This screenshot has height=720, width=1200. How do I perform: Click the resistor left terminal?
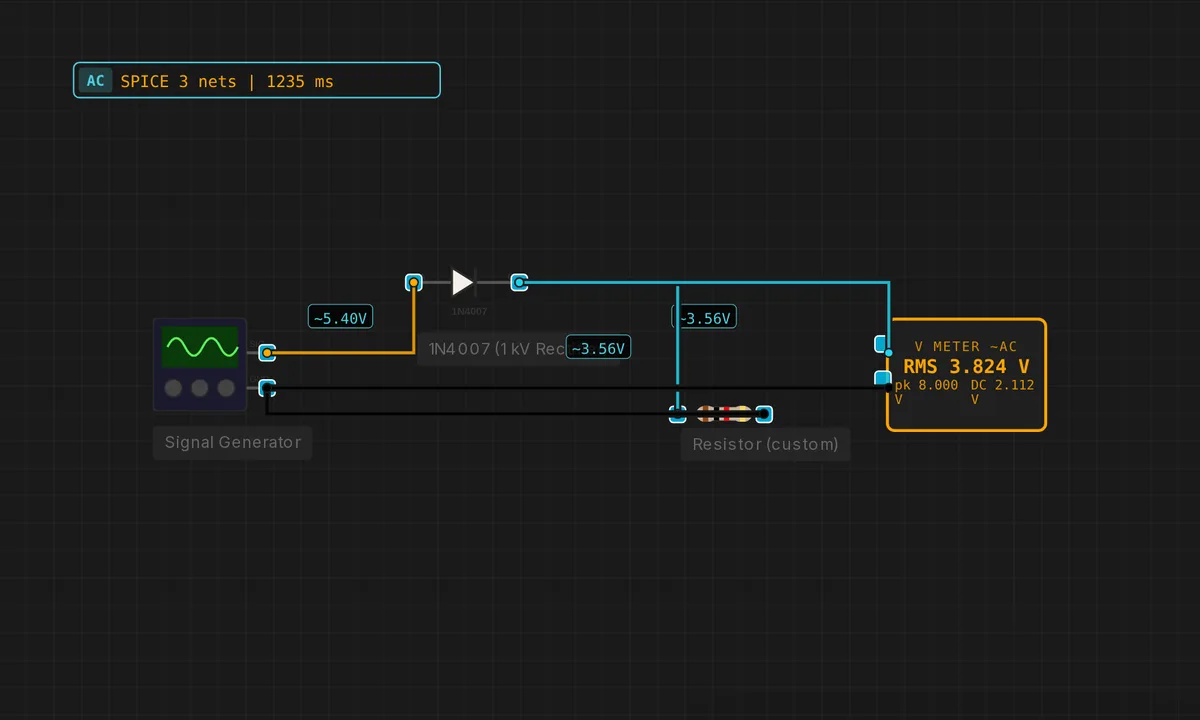tap(678, 413)
